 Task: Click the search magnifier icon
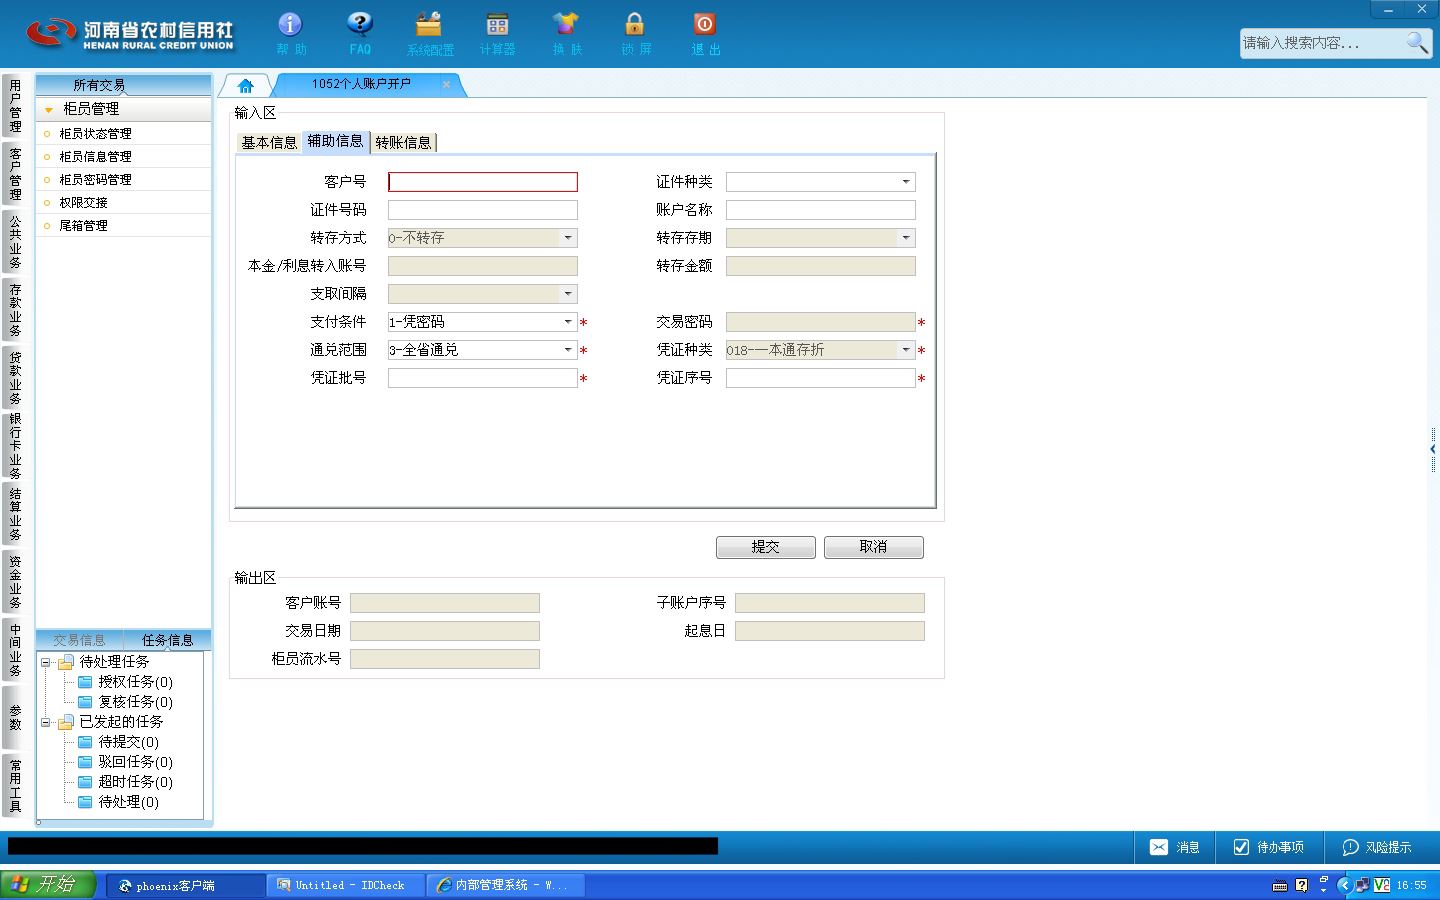pos(1417,42)
